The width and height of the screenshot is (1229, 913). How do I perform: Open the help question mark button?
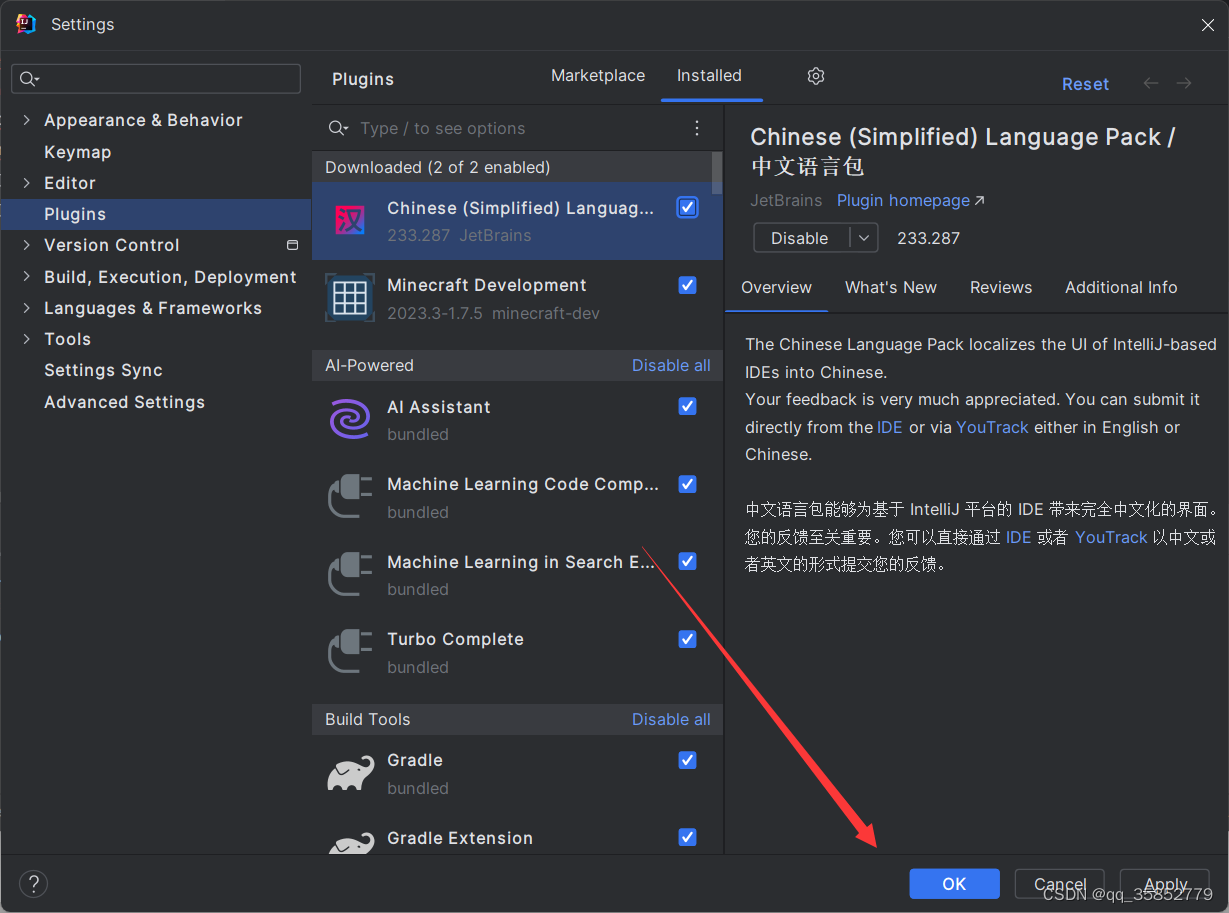(x=33, y=884)
